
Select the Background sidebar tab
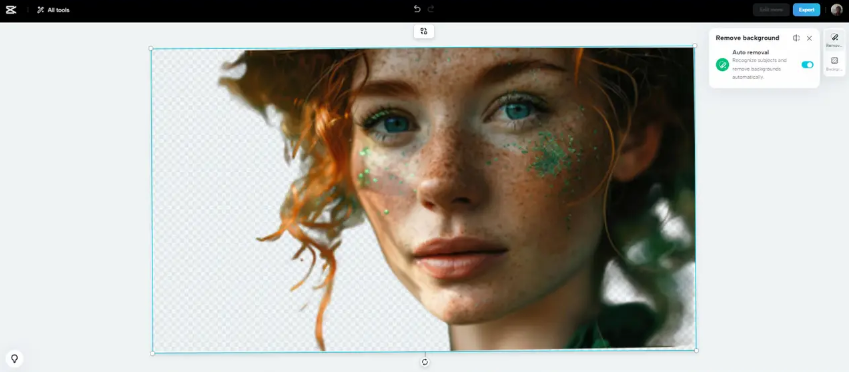[x=834, y=64]
